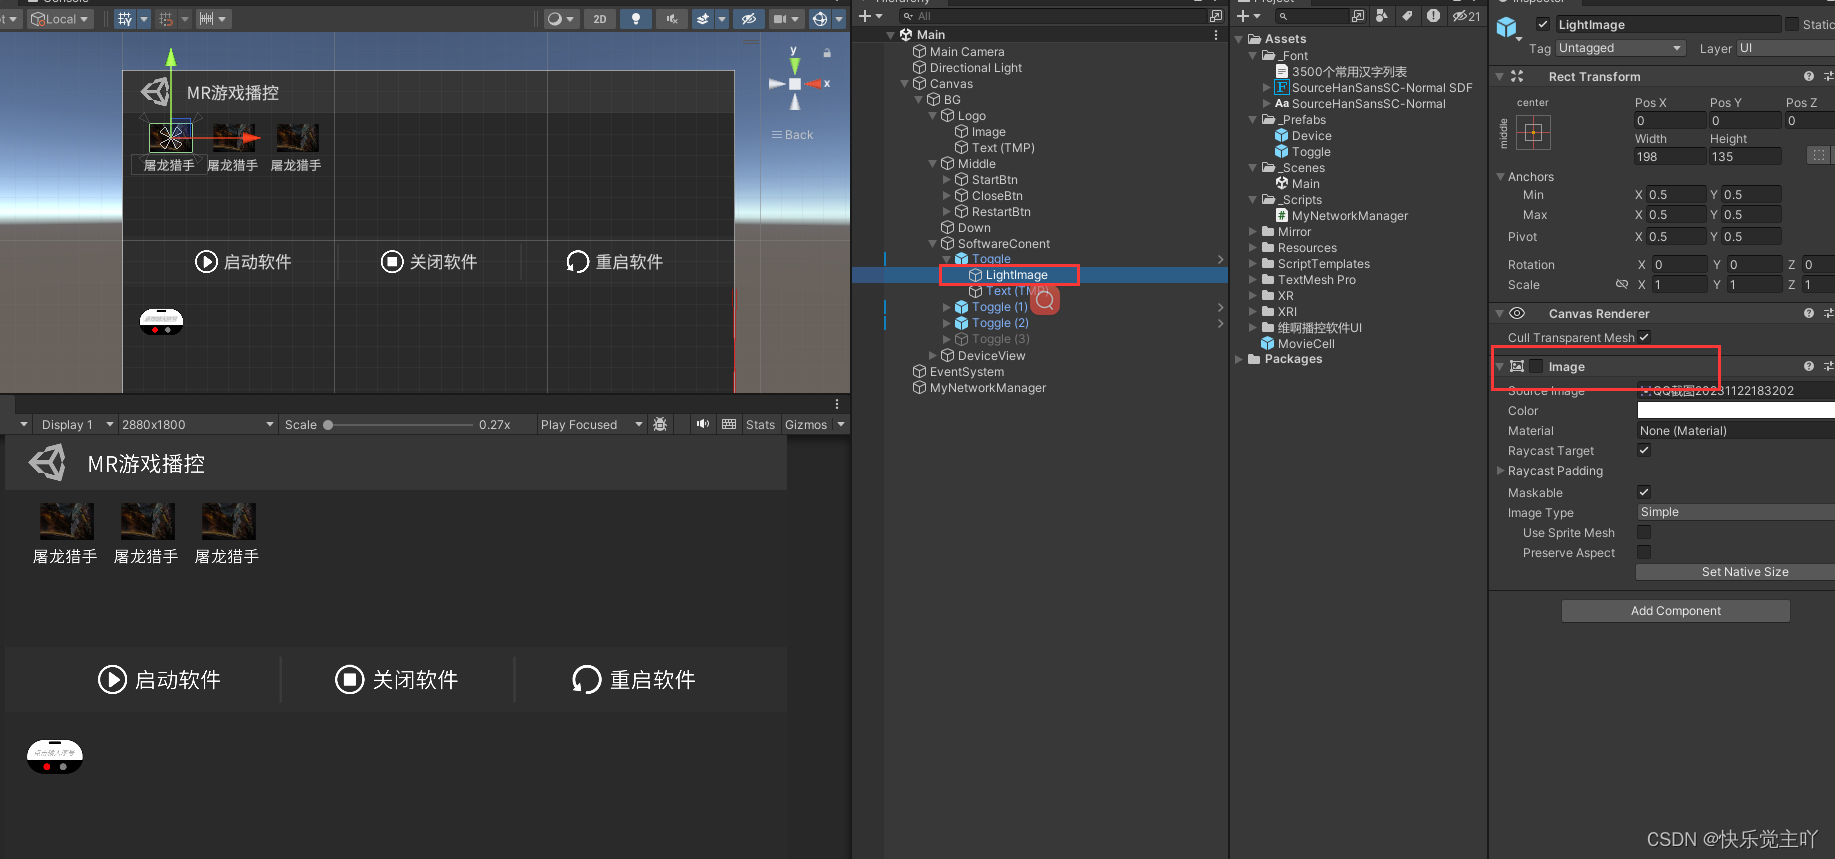
Task: Open the Play Focused dropdown
Action: click(x=590, y=425)
